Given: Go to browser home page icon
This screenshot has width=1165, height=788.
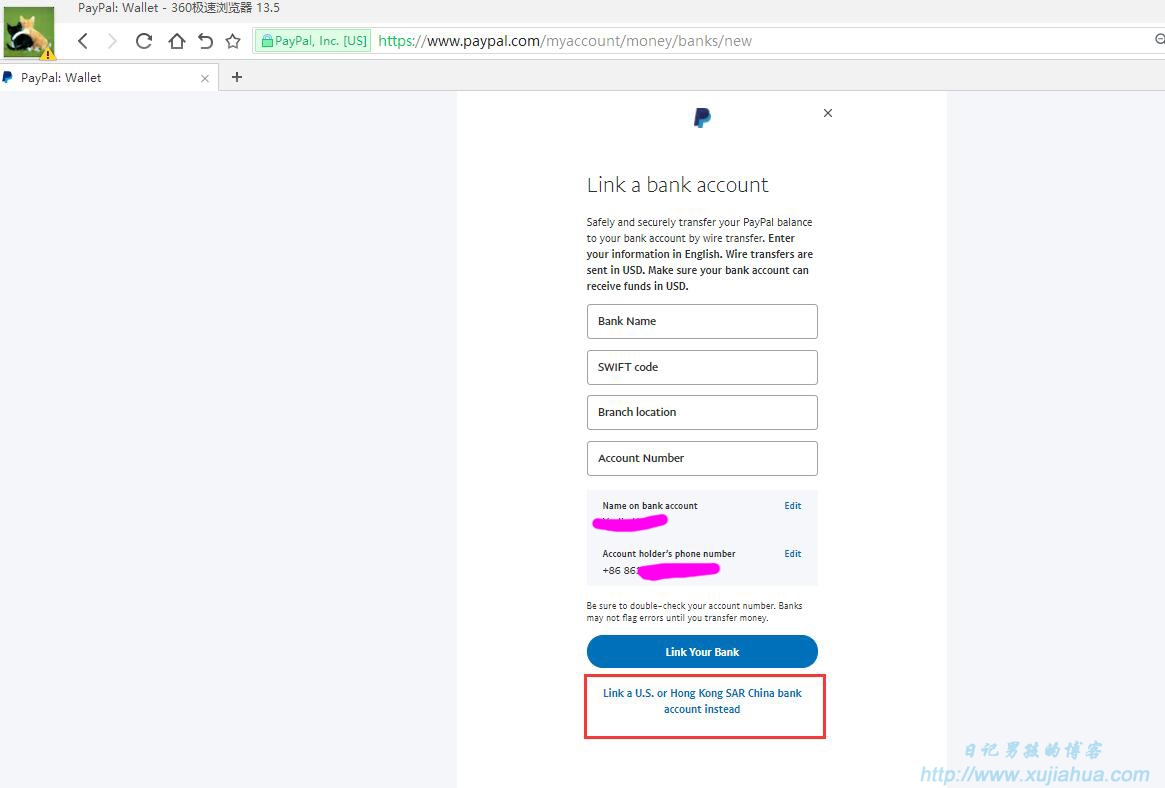Looking at the screenshot, I should pyautogui.click(x=176, y=41).
